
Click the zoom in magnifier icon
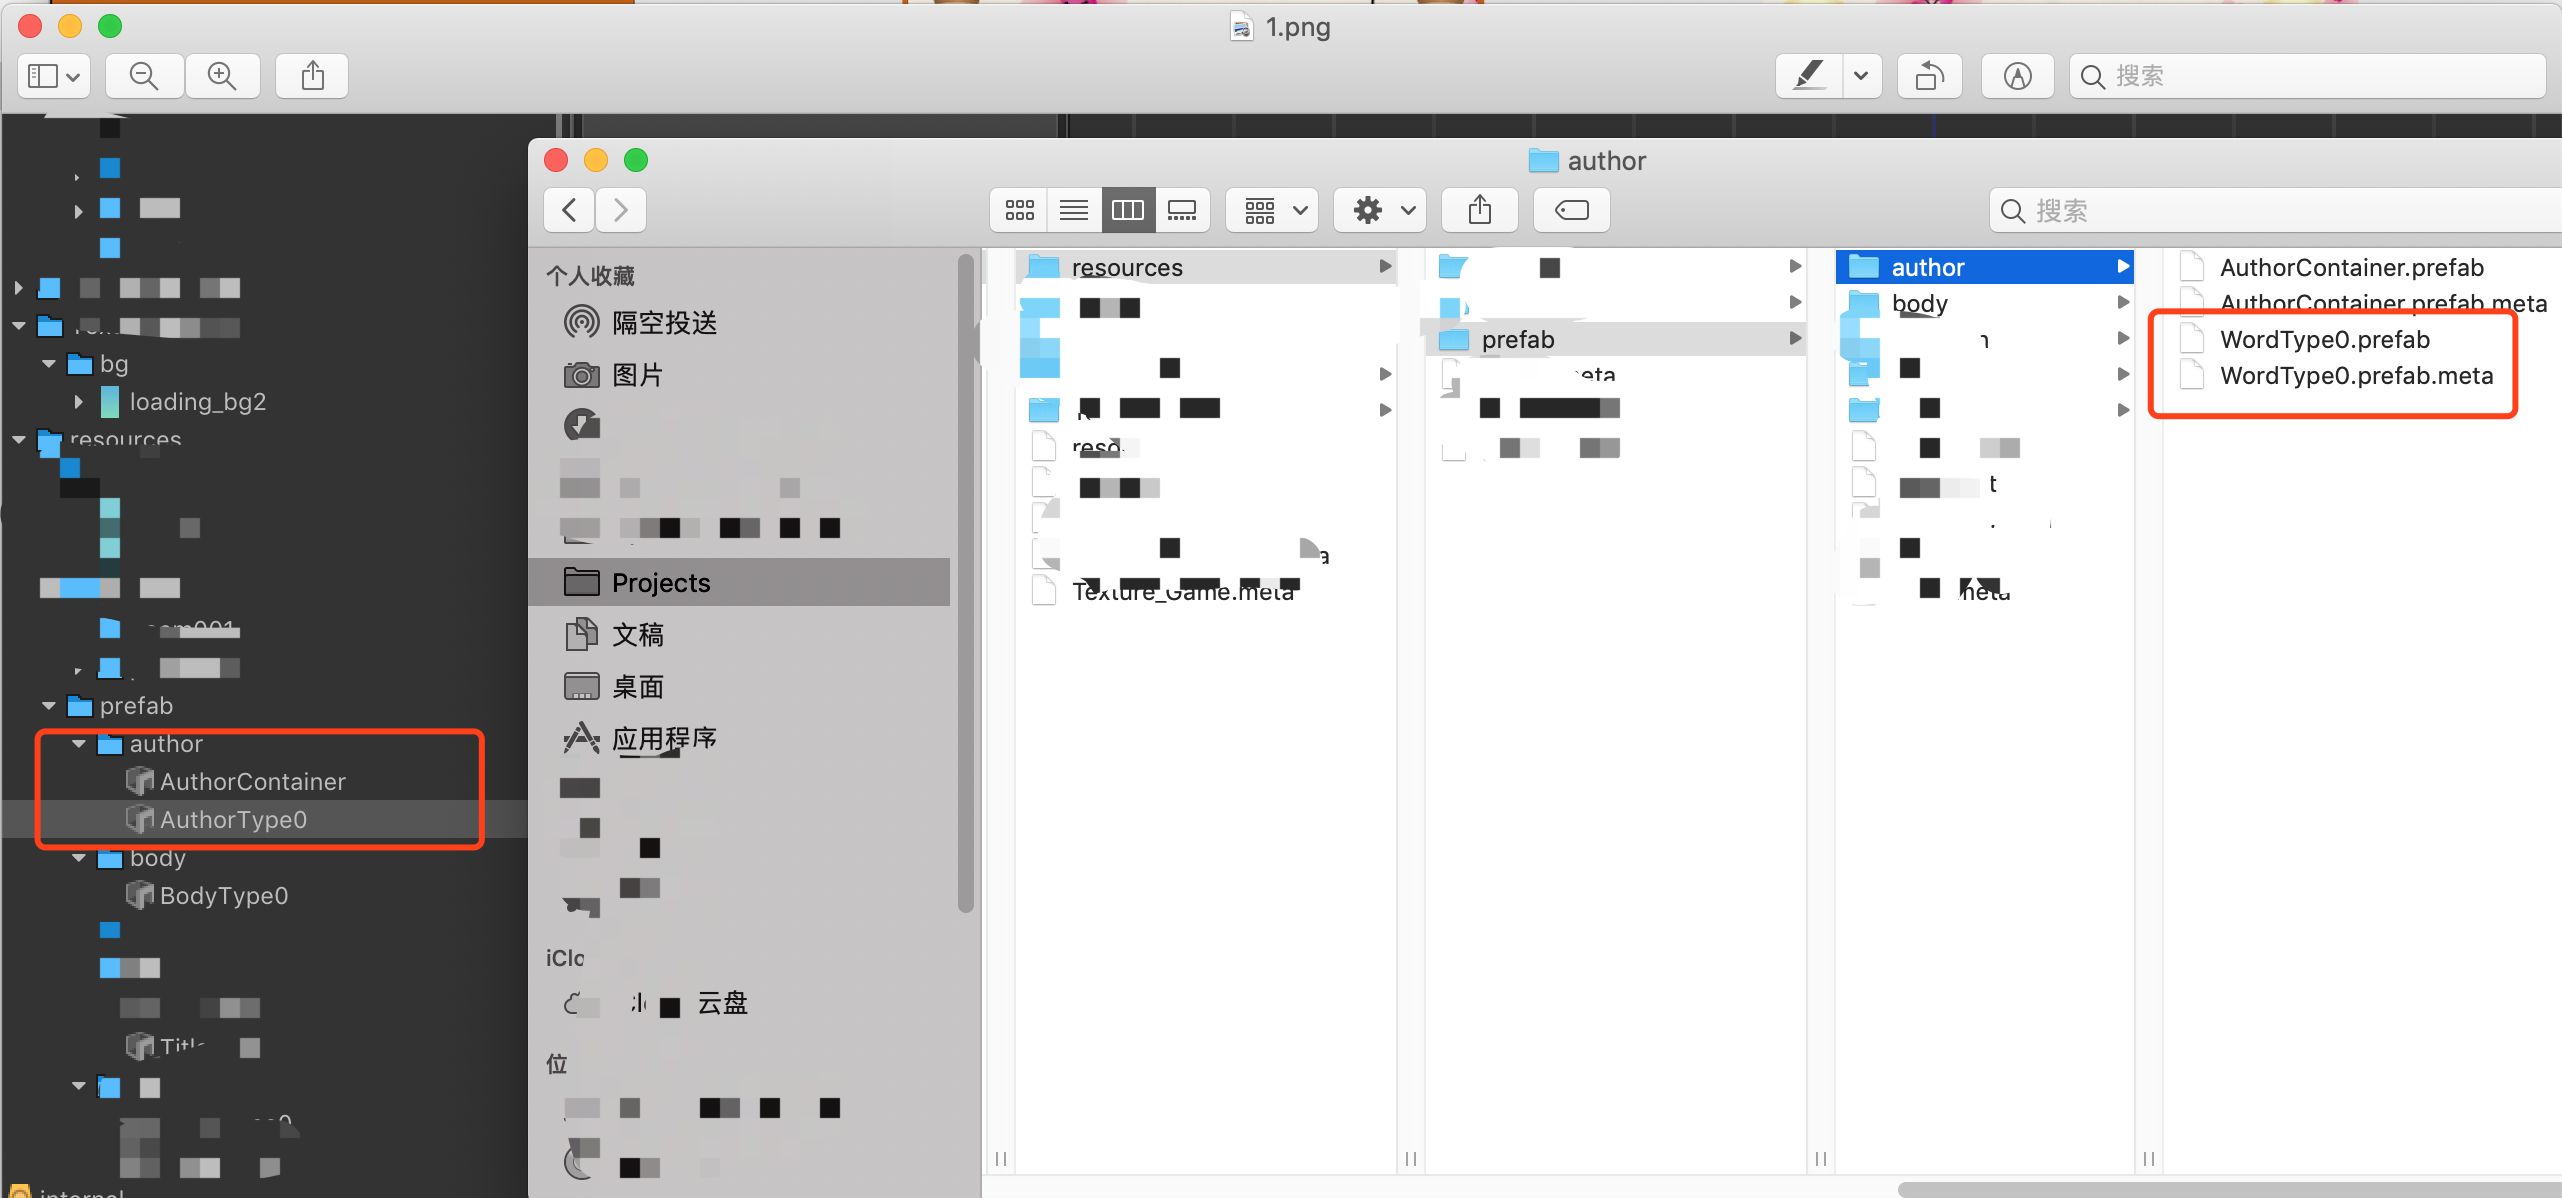point(221,76)
